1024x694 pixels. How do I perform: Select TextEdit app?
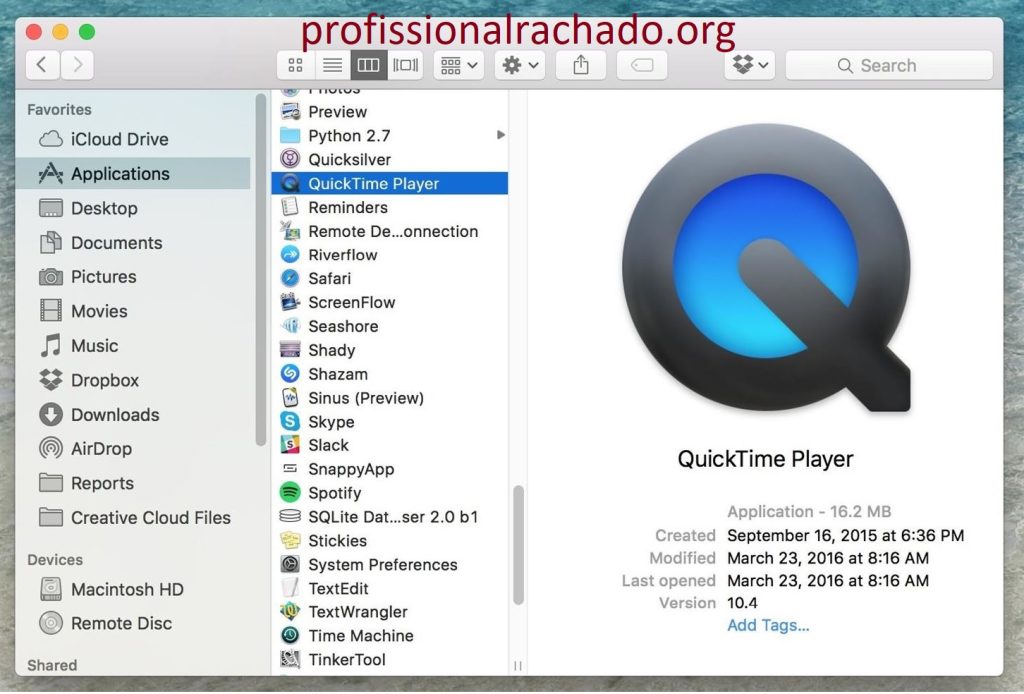(389, 588)
